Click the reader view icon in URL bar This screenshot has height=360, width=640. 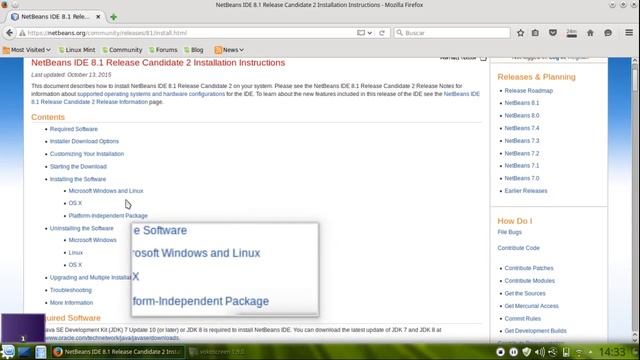(x=361, y=33)
